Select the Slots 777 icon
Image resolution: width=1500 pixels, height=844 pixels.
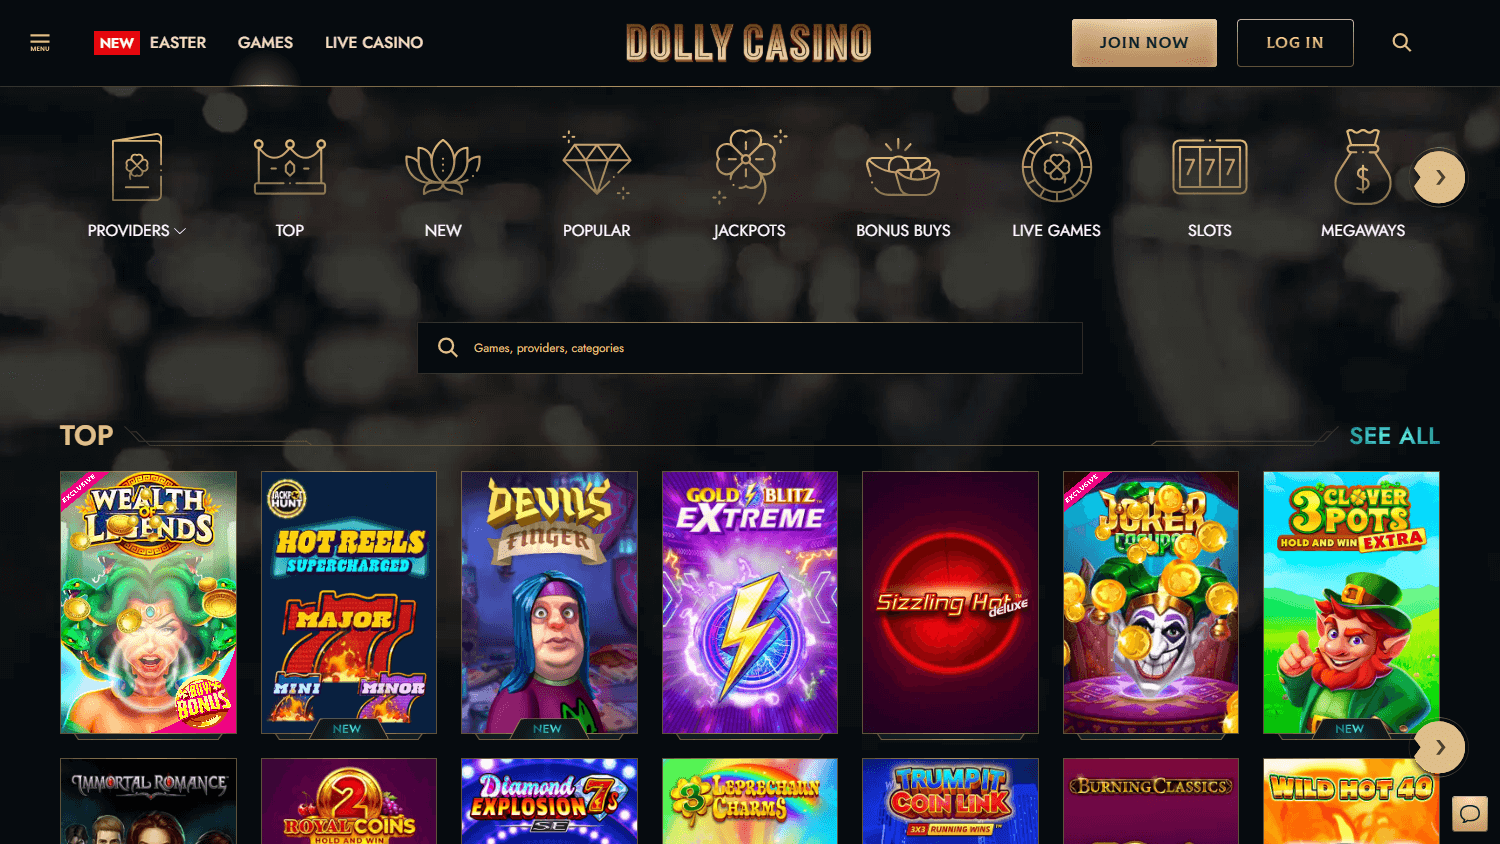coord(1210,166)
